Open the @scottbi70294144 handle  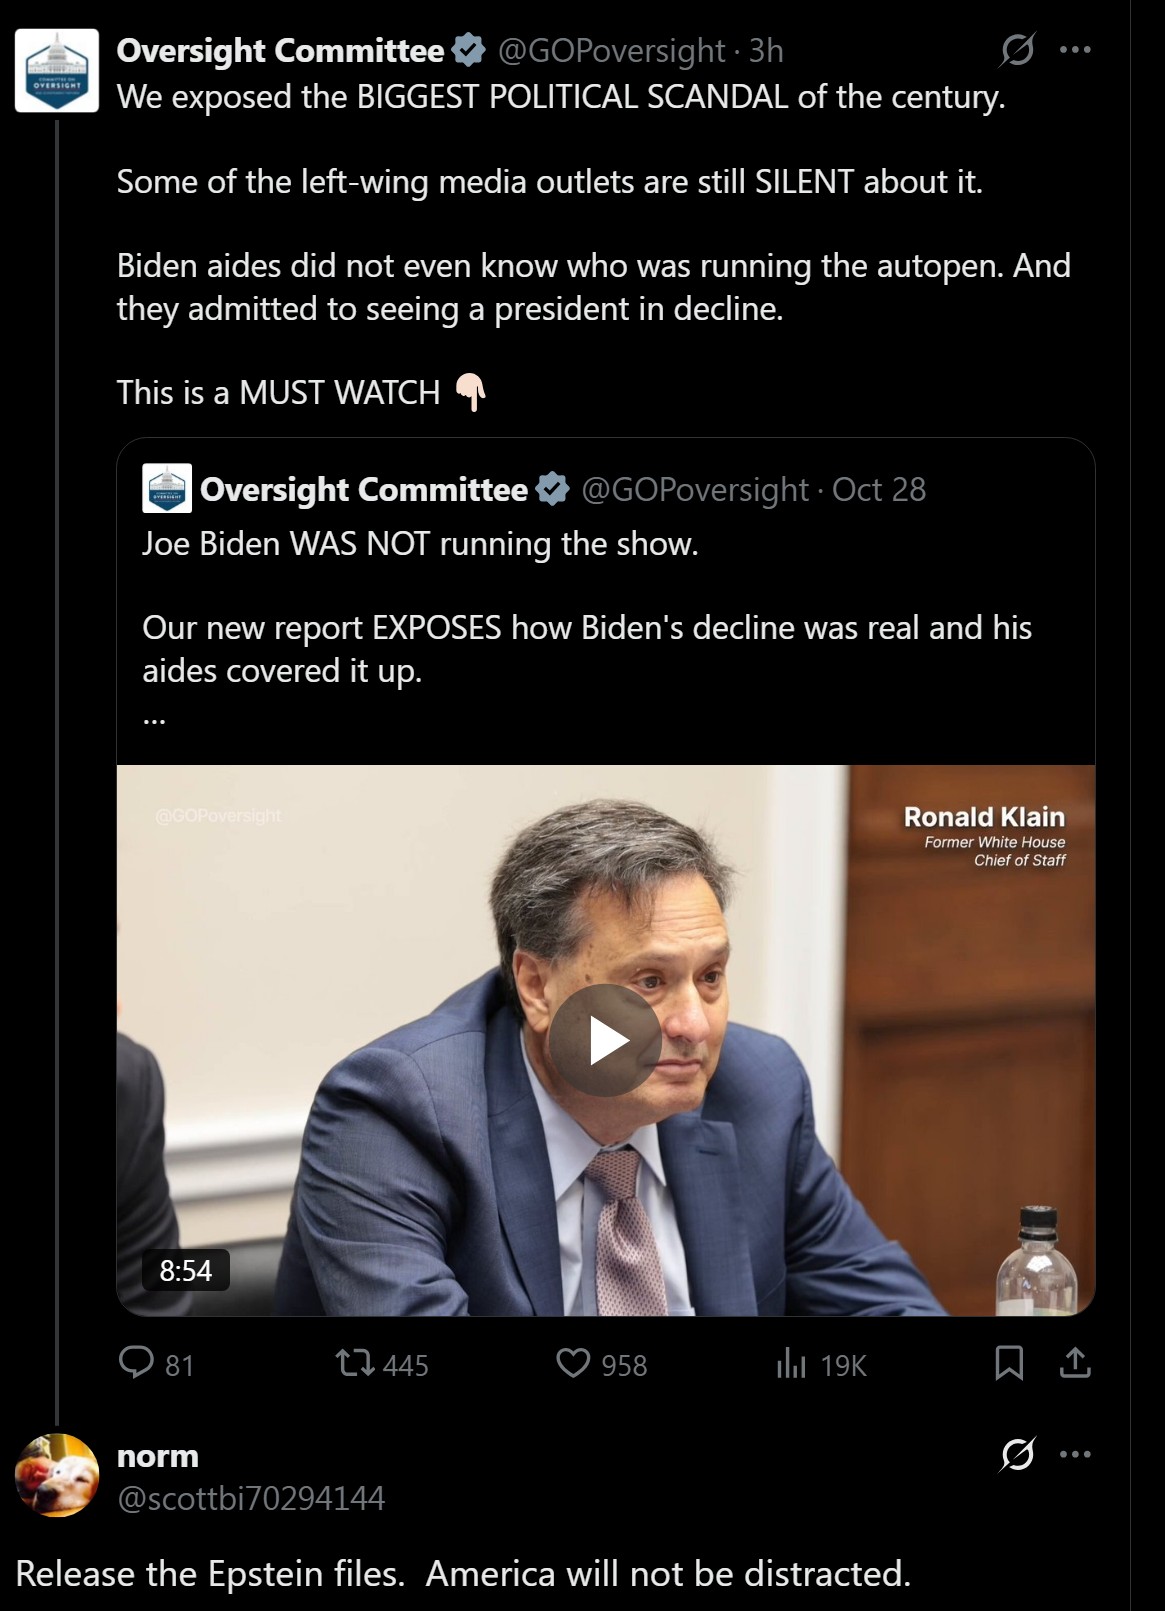tap(251, 1498)
